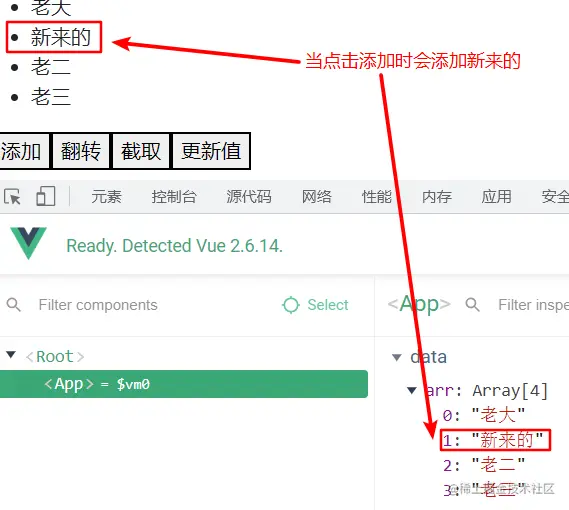Switch to the 控制台 tab
The height and width of the screenshot is (510, 569).
174,197
